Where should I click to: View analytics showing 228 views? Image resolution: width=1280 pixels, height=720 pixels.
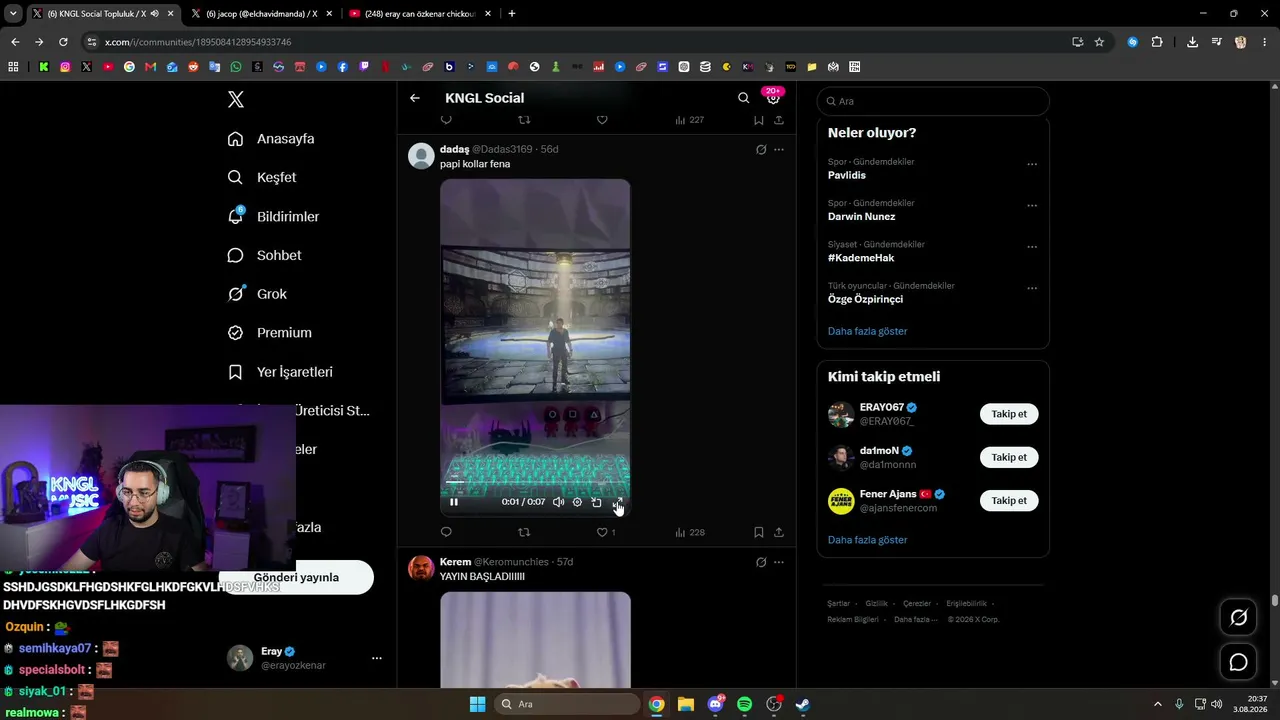[x=690, y=532]
